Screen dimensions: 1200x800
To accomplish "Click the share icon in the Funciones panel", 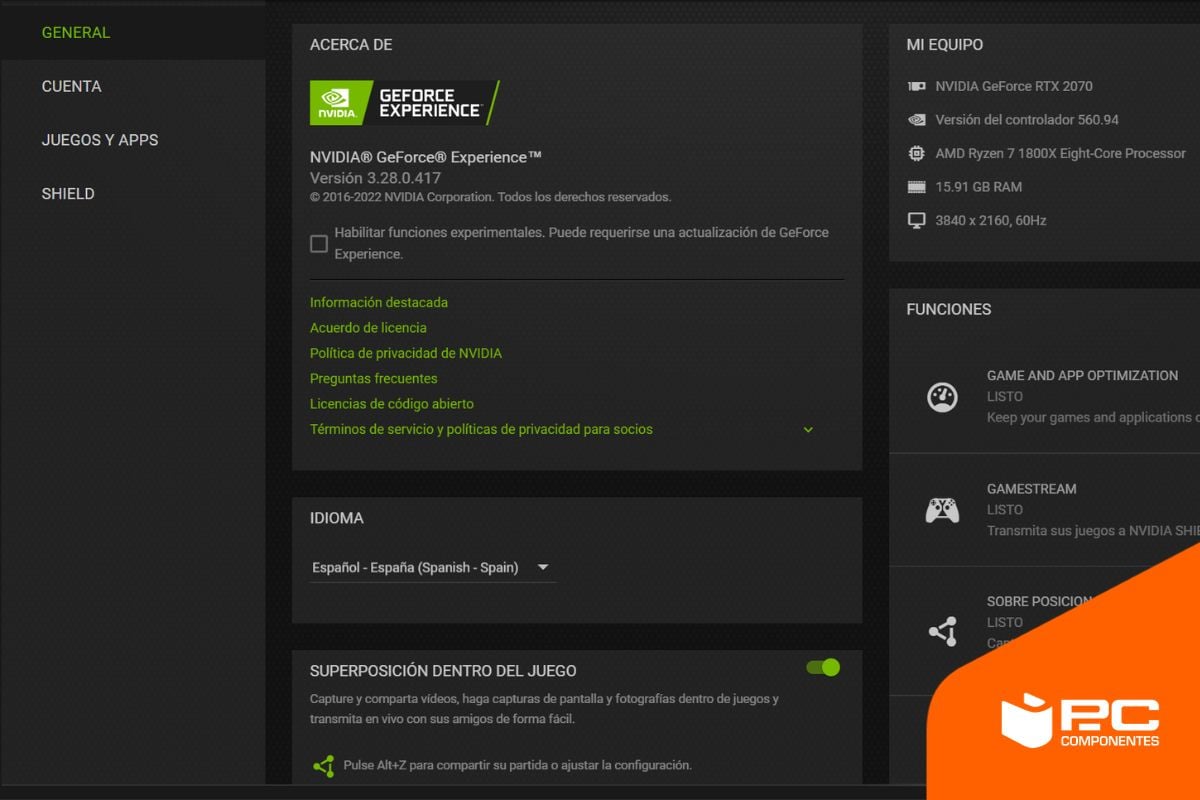I will [x=942, y=632].
